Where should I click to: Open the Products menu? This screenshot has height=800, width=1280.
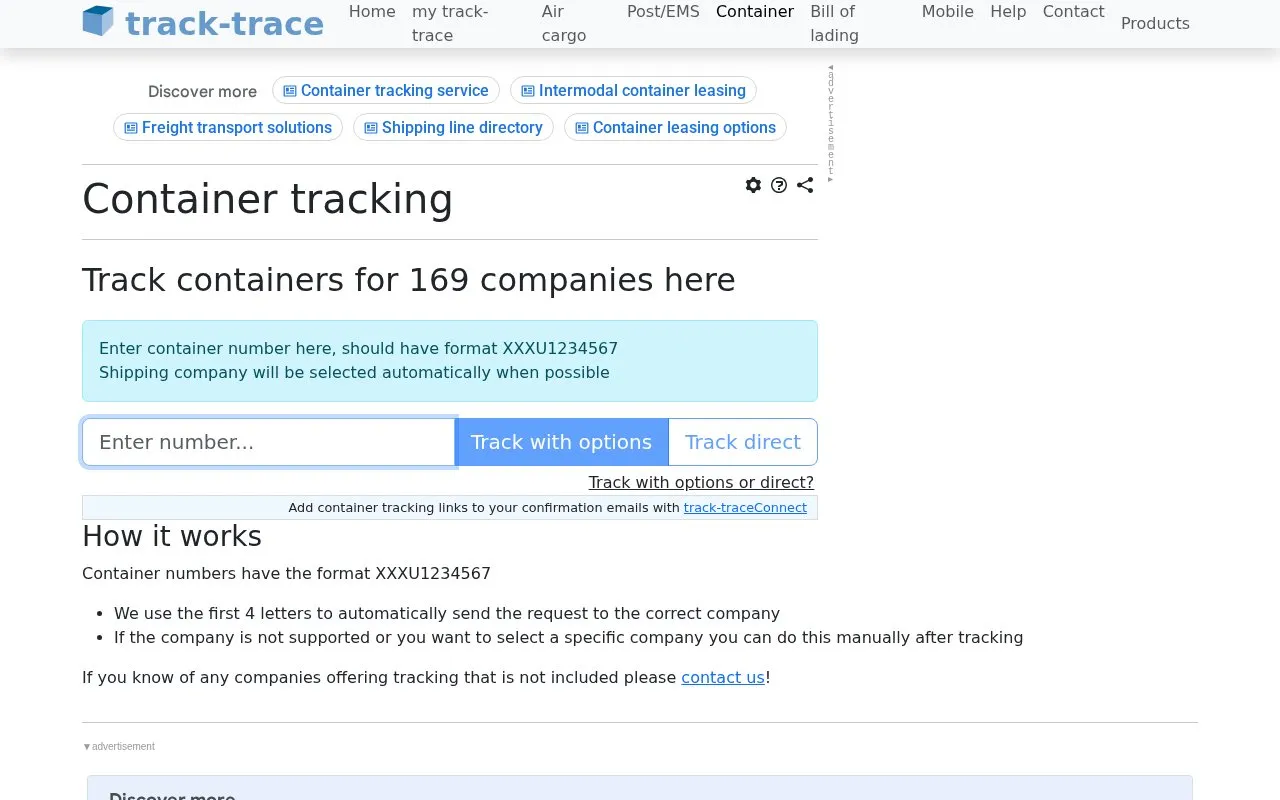[x=1155, y=23]
